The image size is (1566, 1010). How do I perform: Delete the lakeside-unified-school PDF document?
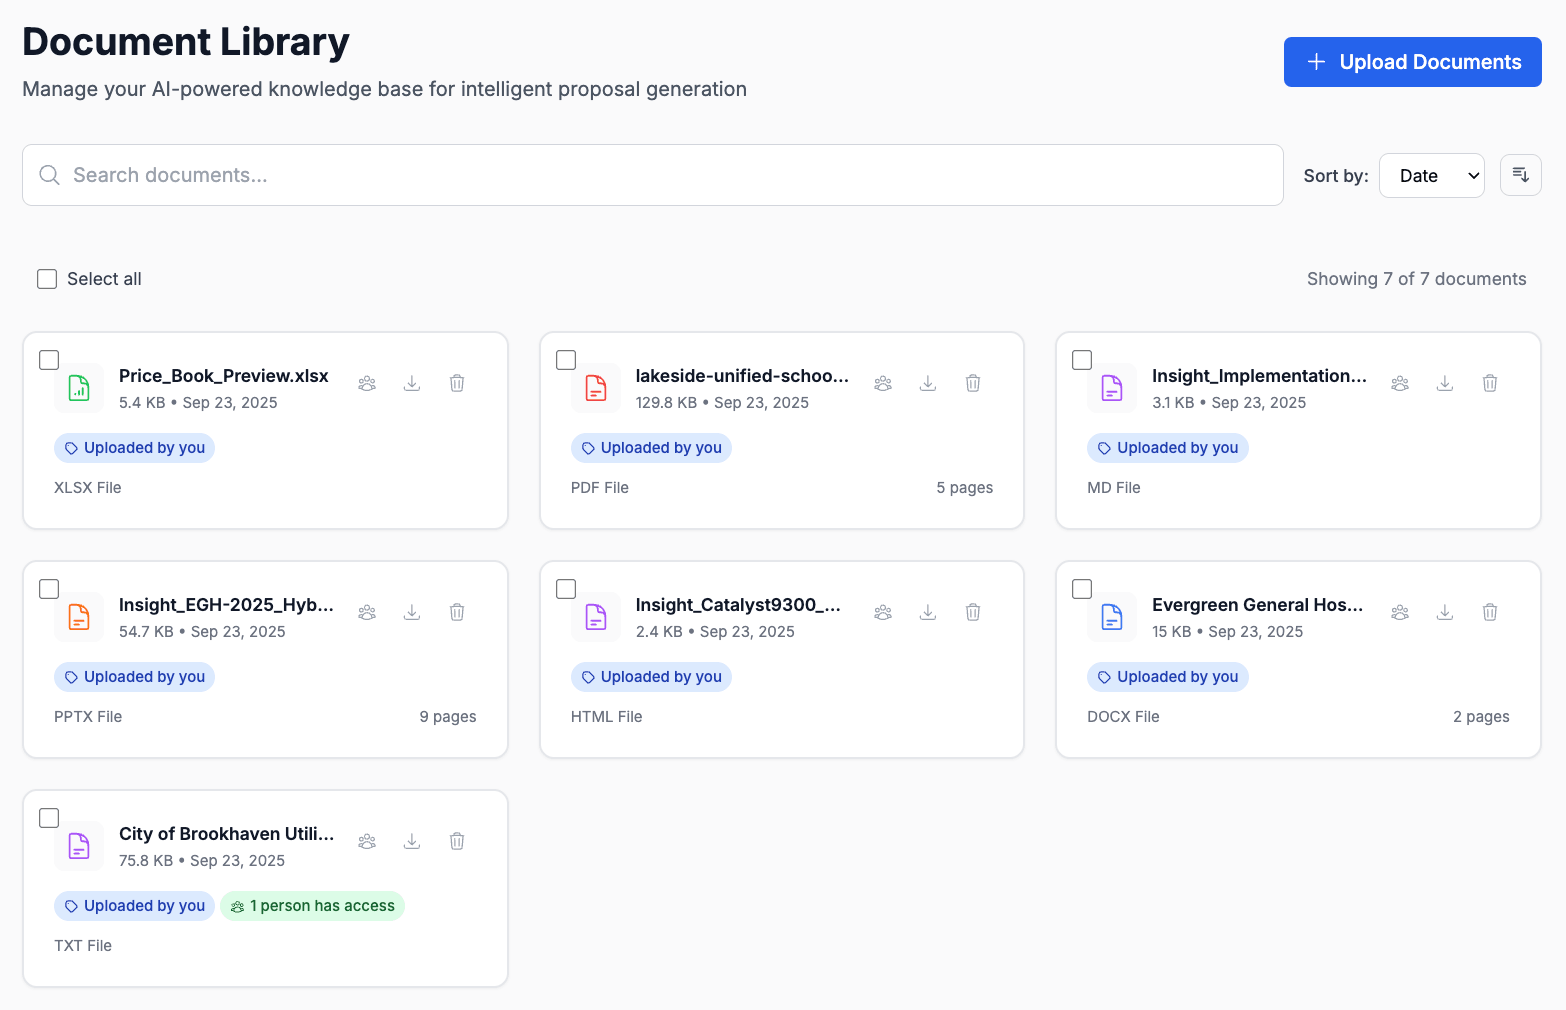[973, 383]
